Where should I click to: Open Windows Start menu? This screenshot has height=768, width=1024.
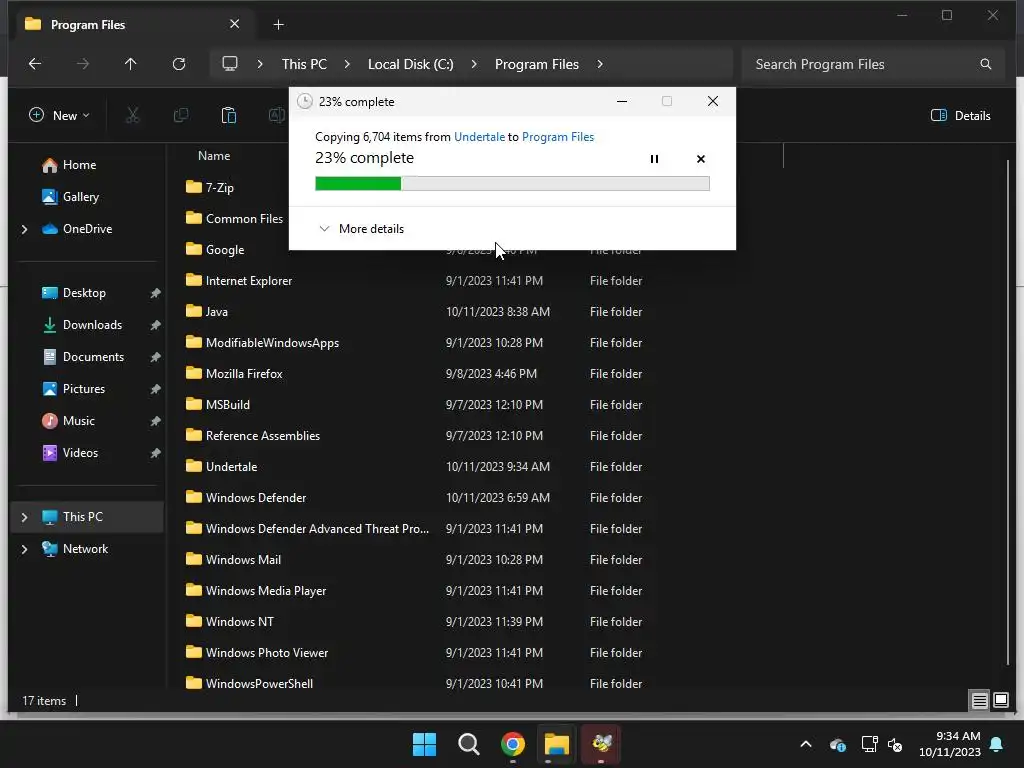(424, 744)
